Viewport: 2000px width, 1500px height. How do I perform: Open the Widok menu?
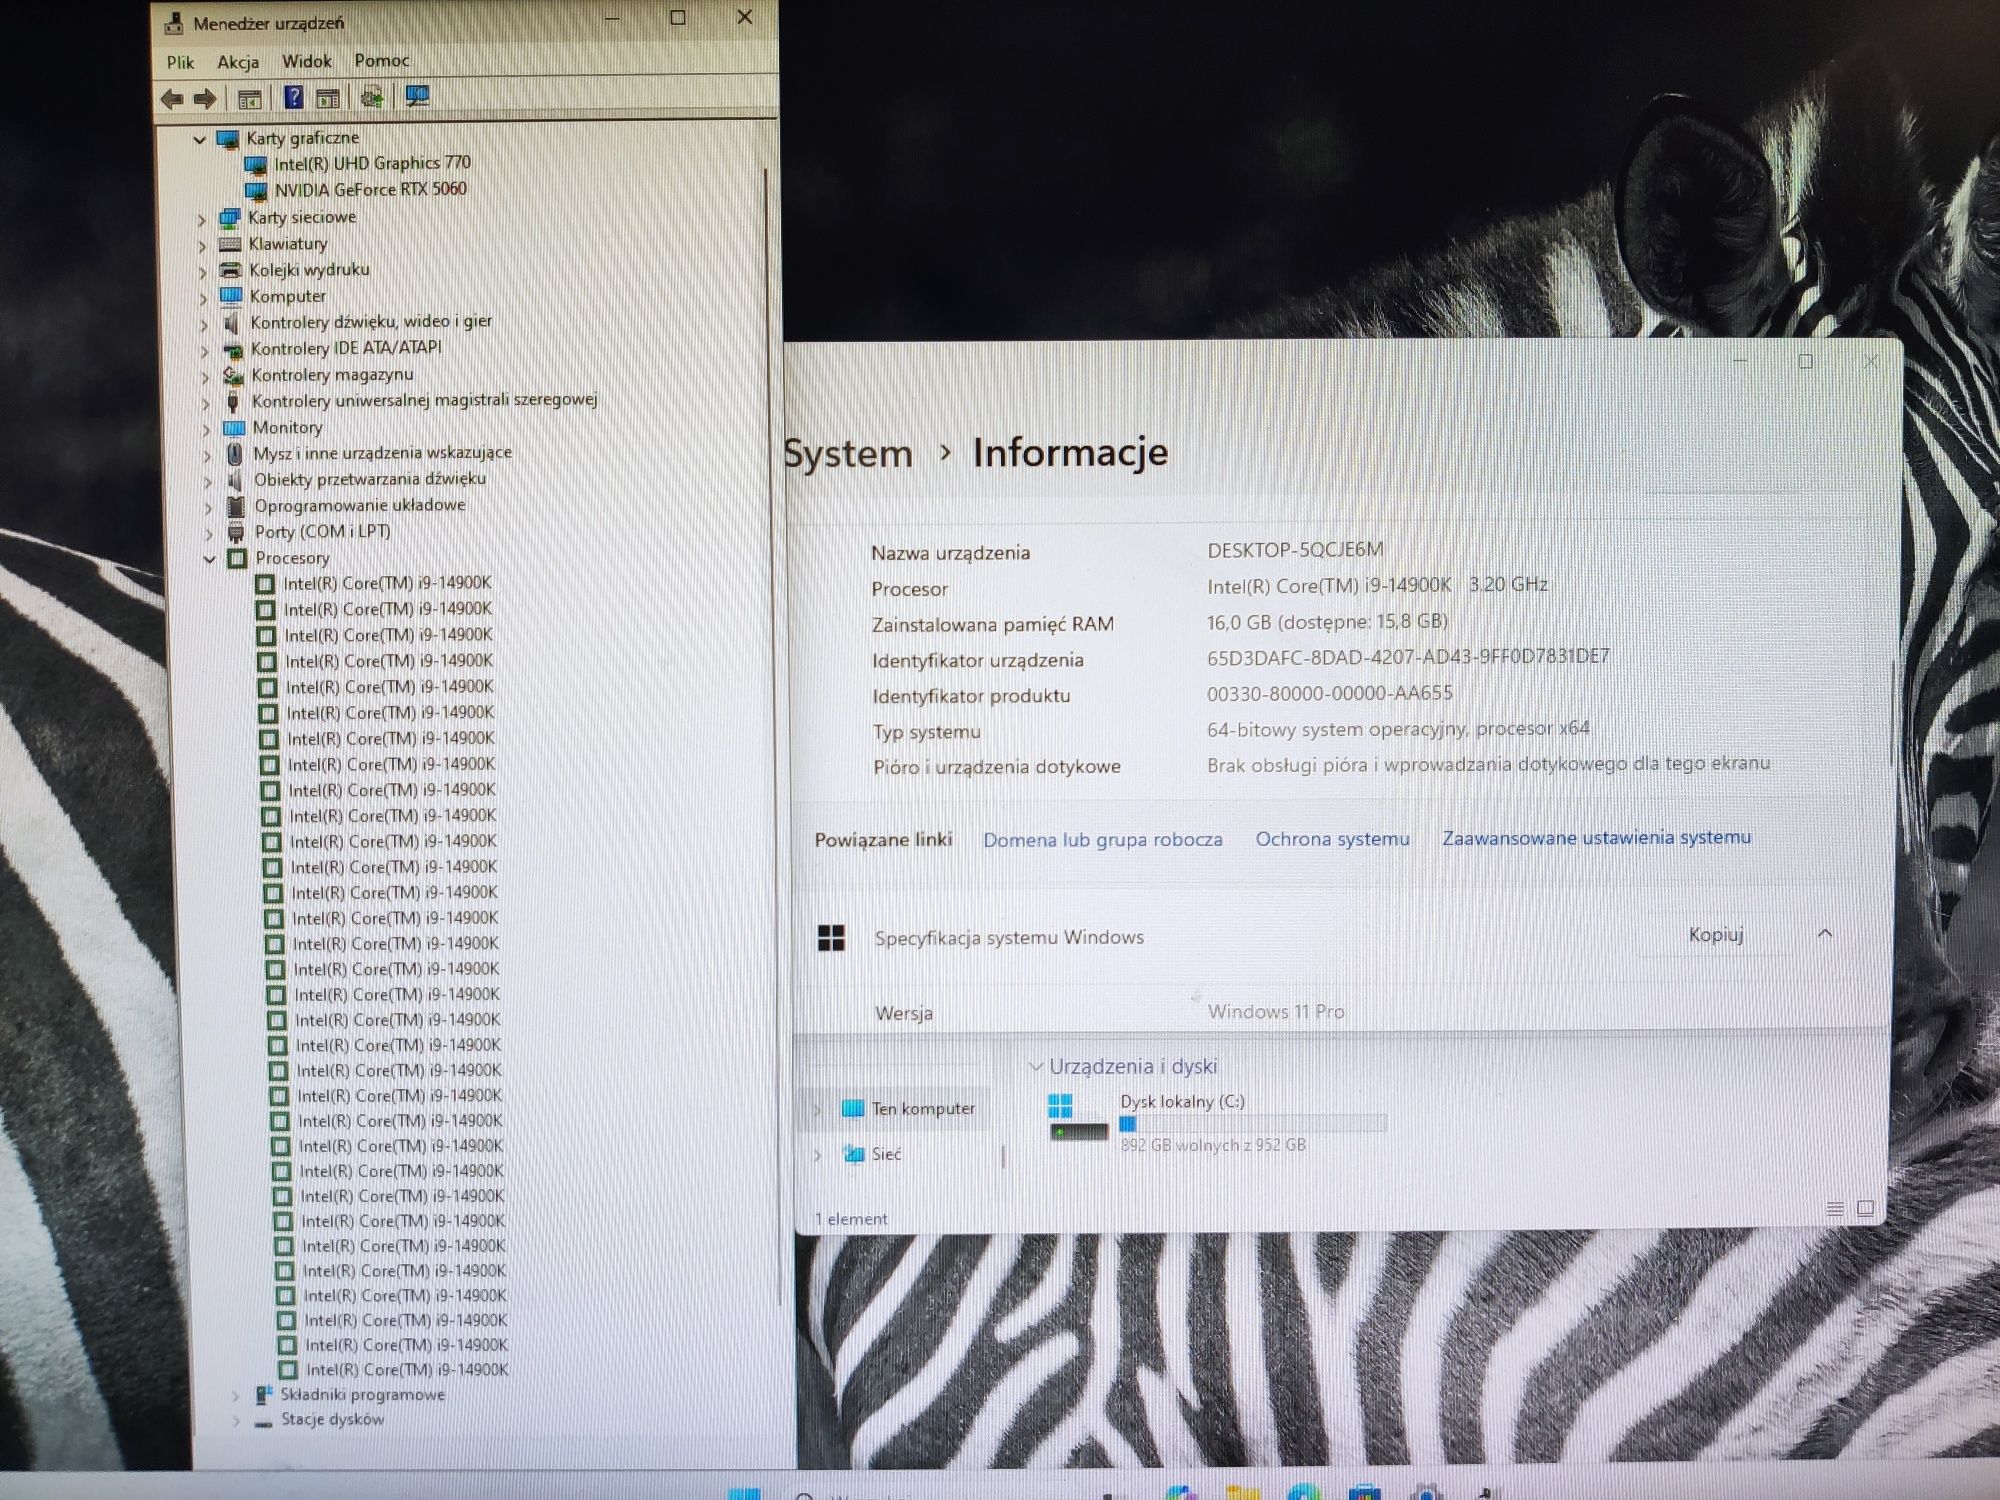[306, 61]
